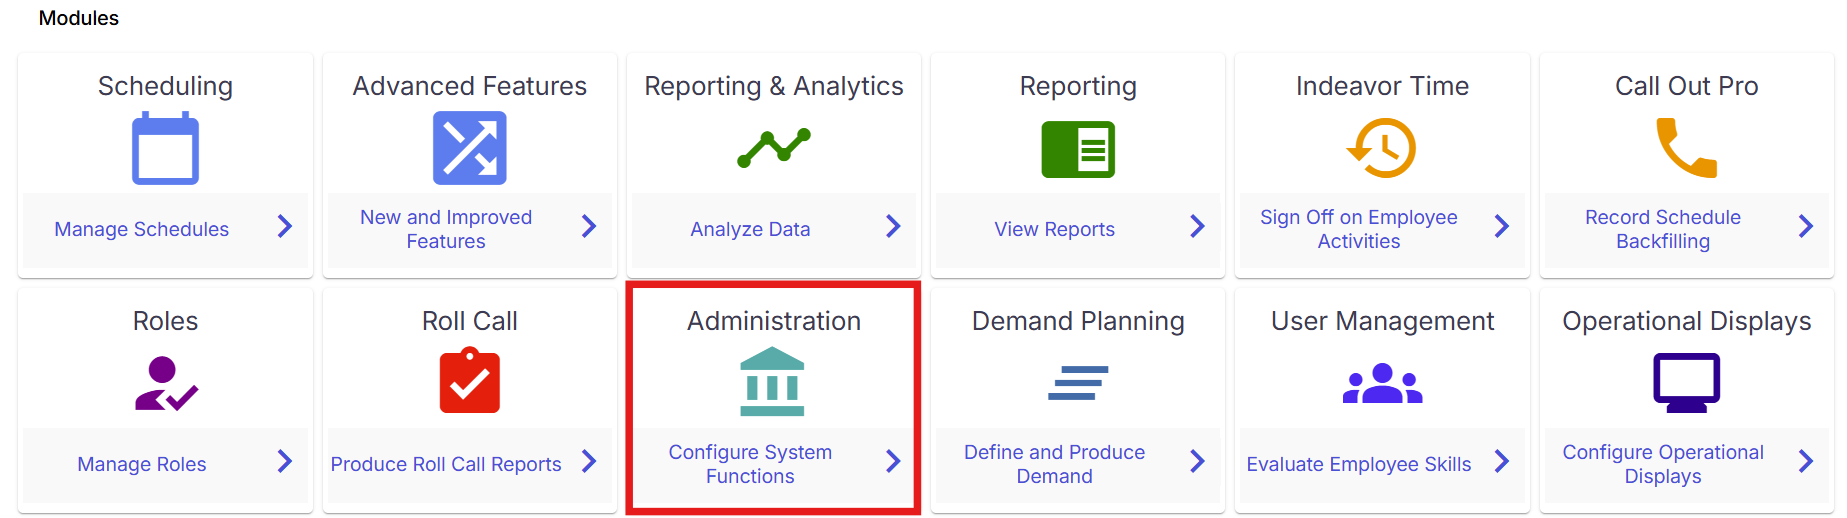Click the red Roll Call clipboard icon

[470, 380]
